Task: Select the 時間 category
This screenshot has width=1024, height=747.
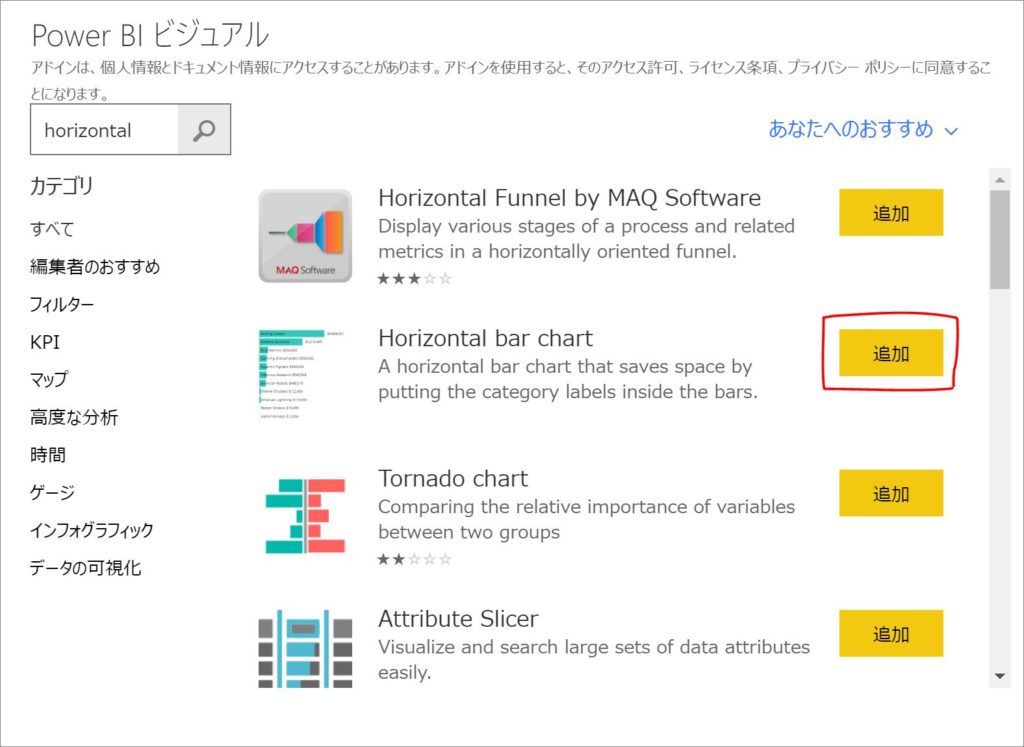Action: (x=48, y=455)
